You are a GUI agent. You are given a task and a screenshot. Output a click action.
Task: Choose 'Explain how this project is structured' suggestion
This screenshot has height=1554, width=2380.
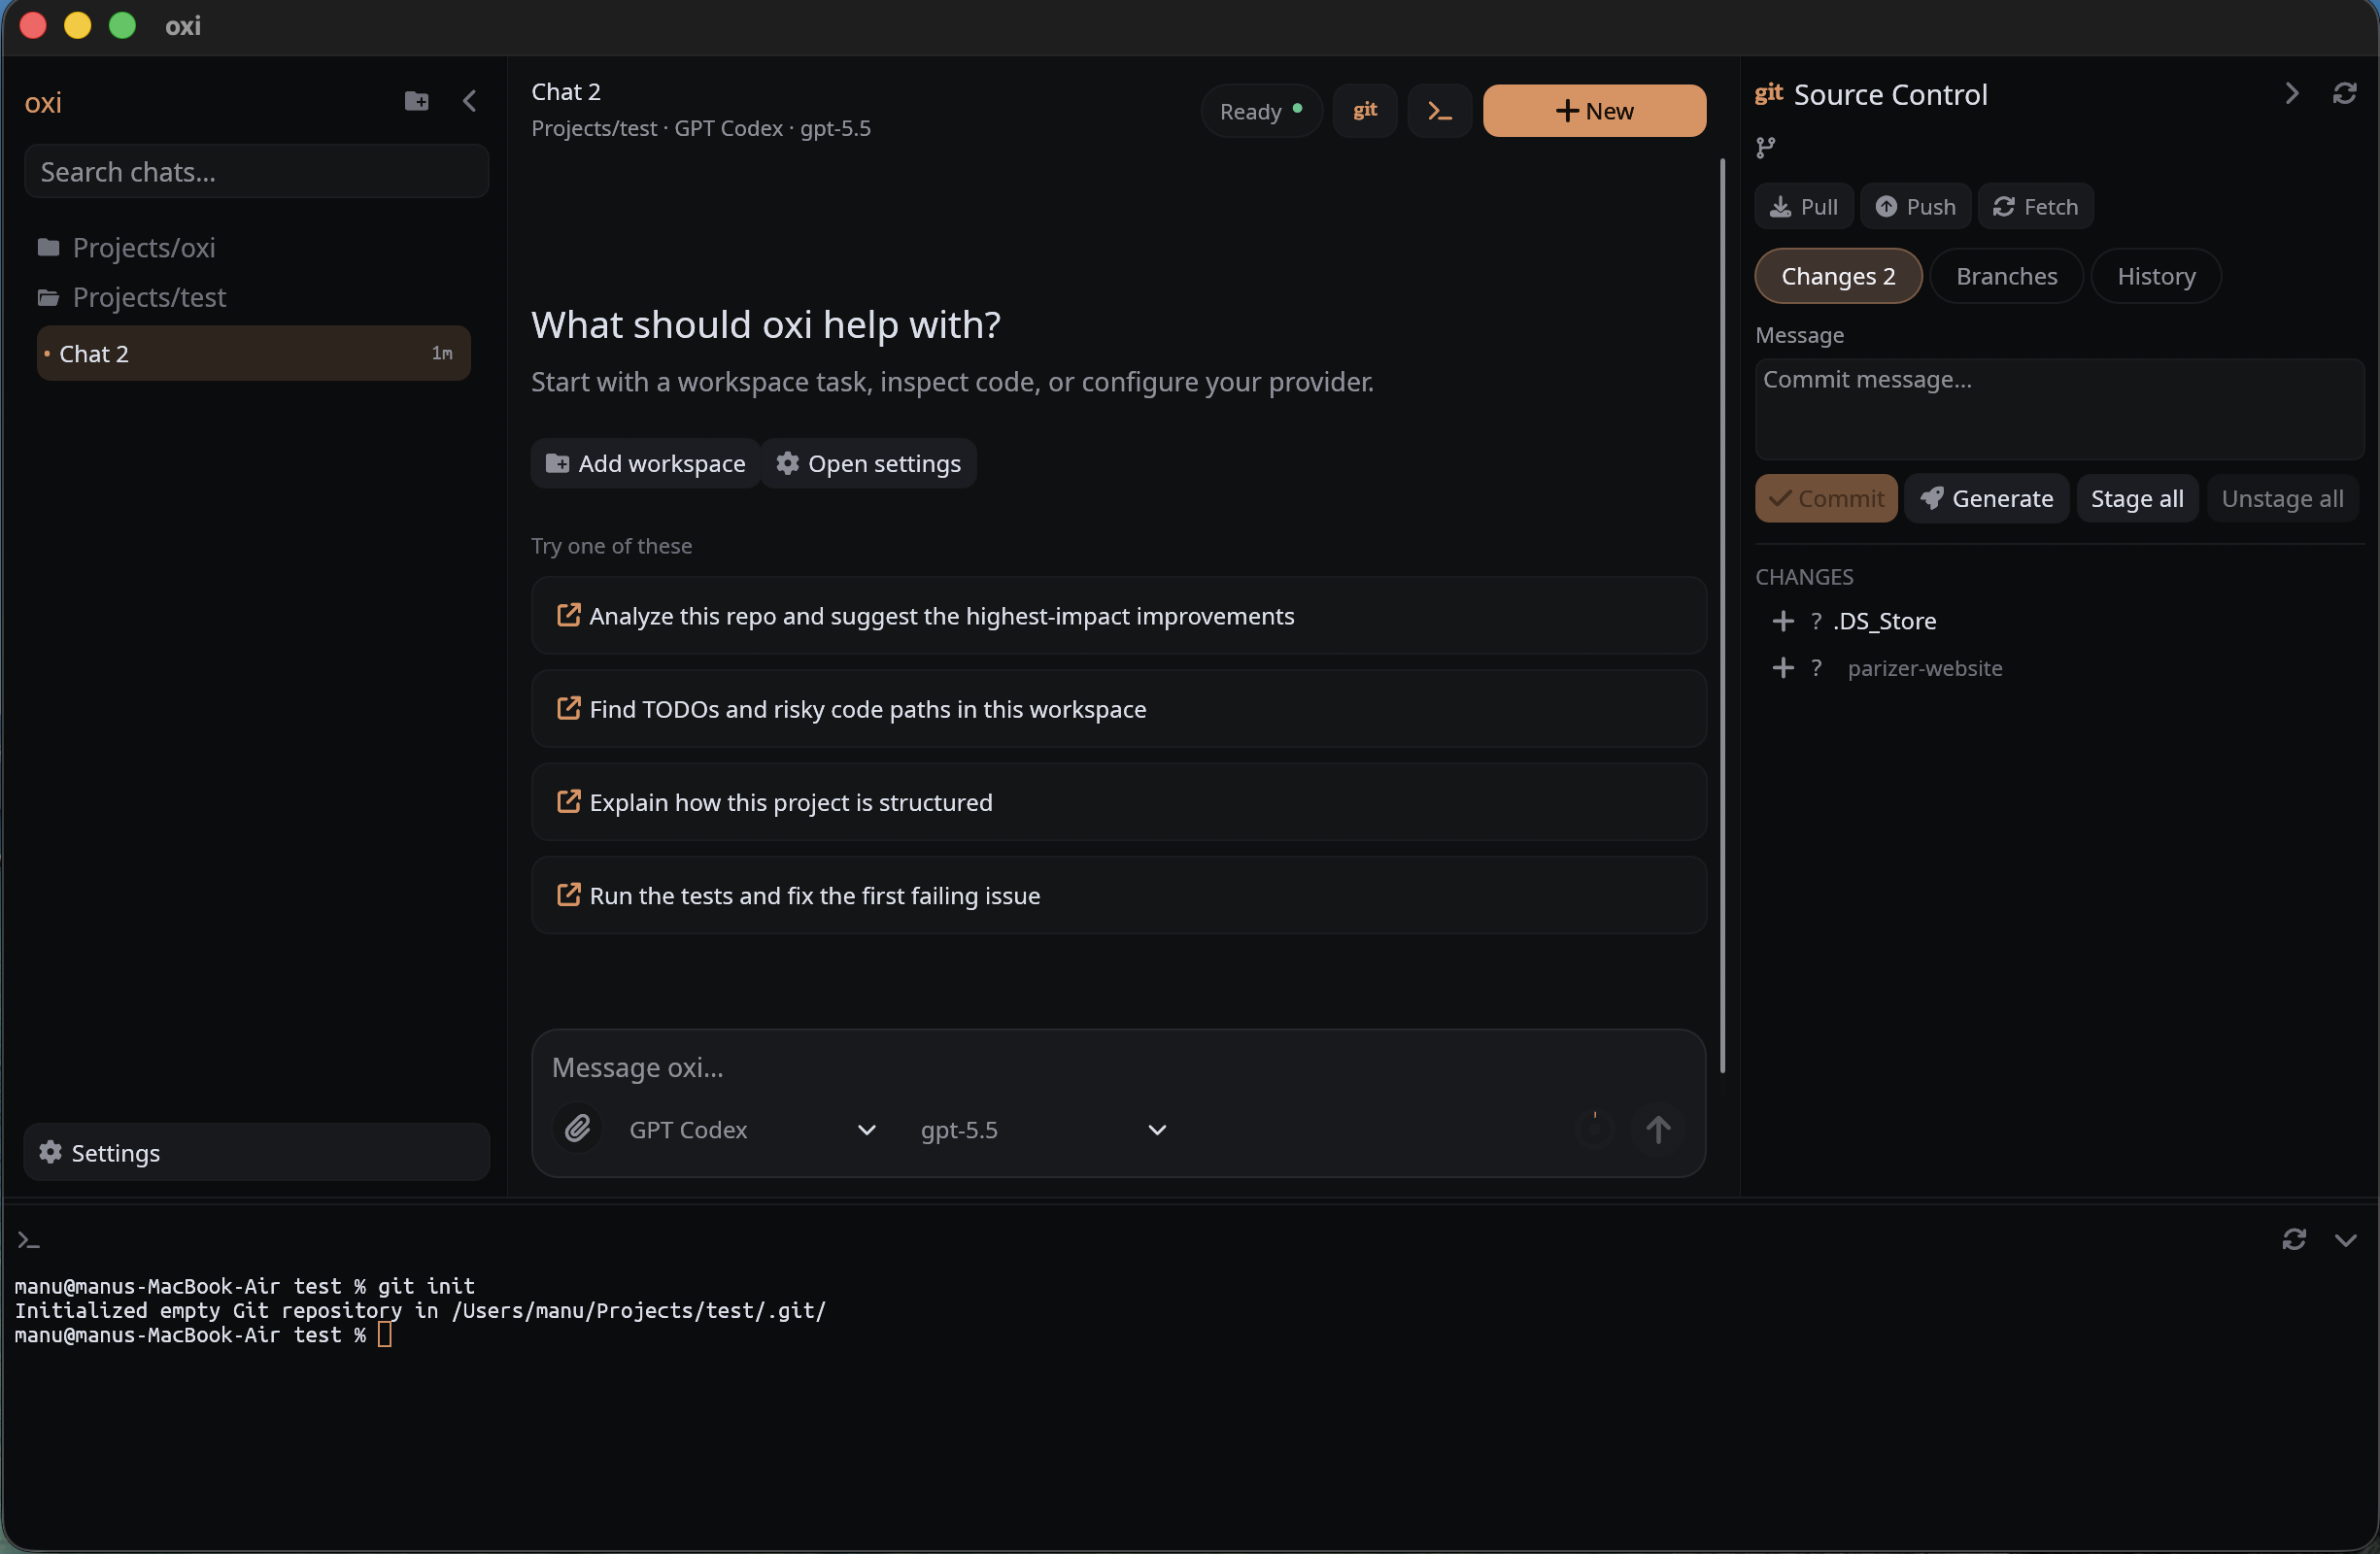(1118, 802)
